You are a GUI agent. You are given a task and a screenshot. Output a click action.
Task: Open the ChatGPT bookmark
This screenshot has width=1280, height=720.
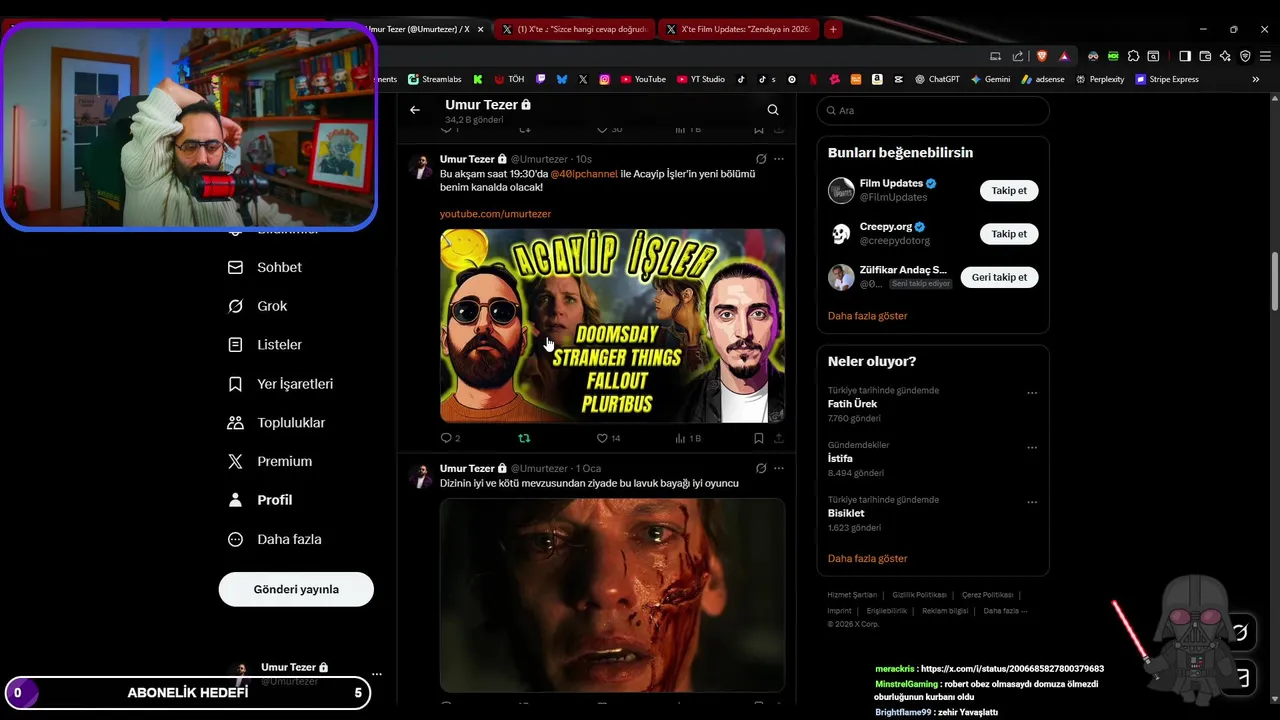[x=937, y=79]
